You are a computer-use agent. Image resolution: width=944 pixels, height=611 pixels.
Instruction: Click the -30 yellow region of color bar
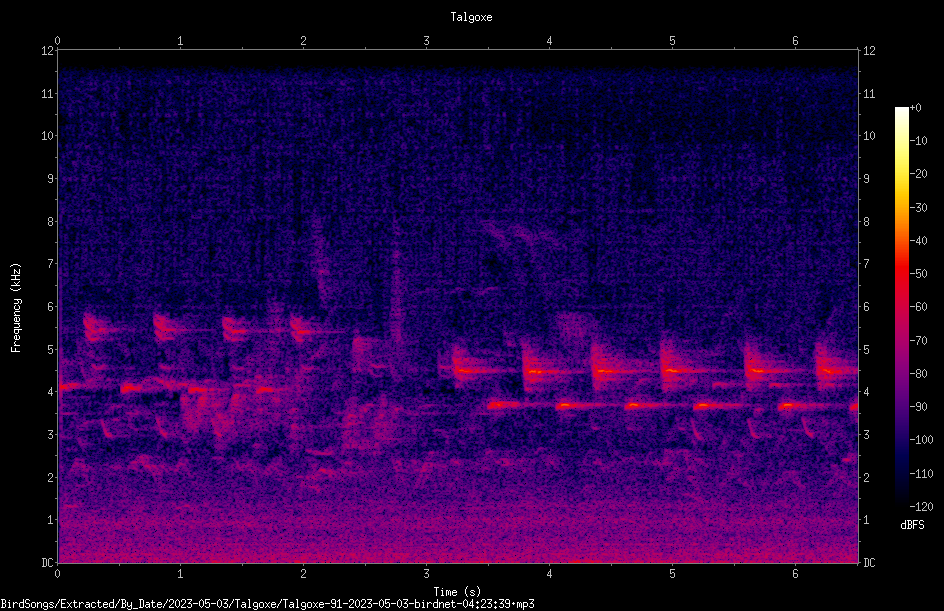pos(902,207)
